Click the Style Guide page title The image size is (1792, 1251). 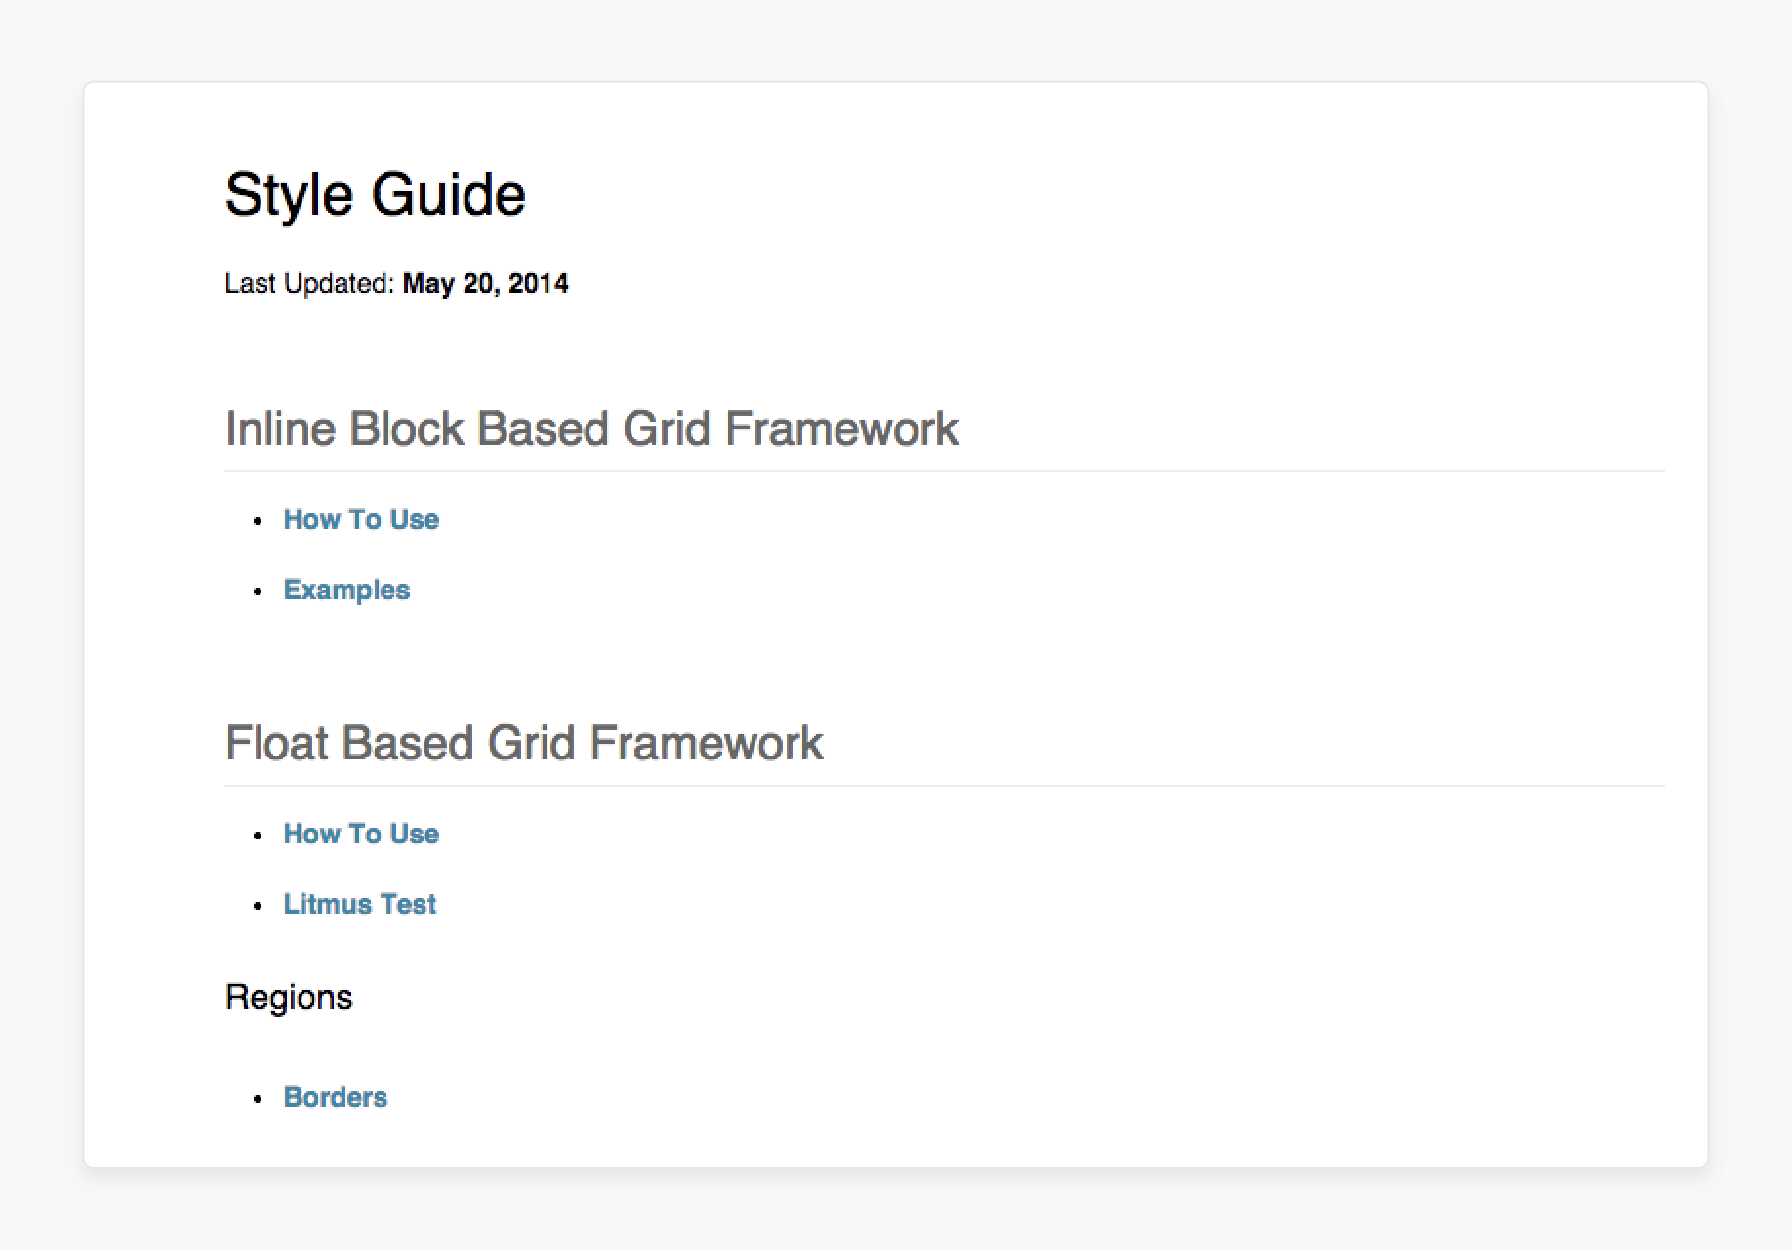click(375, 194)
